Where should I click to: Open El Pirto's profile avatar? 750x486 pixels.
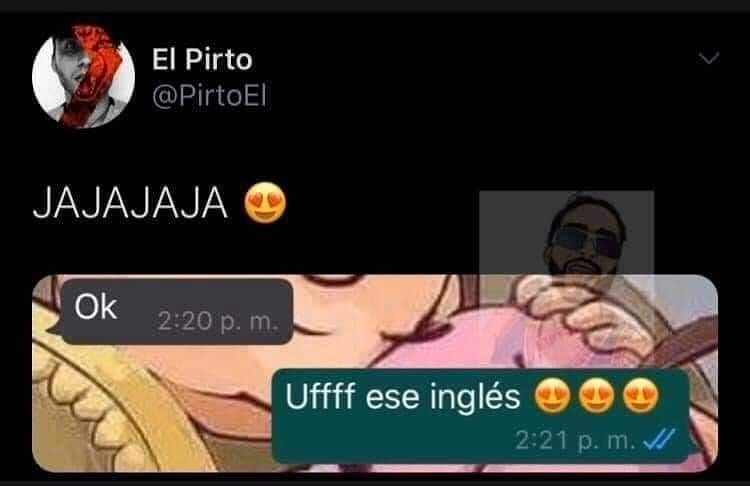83,77
